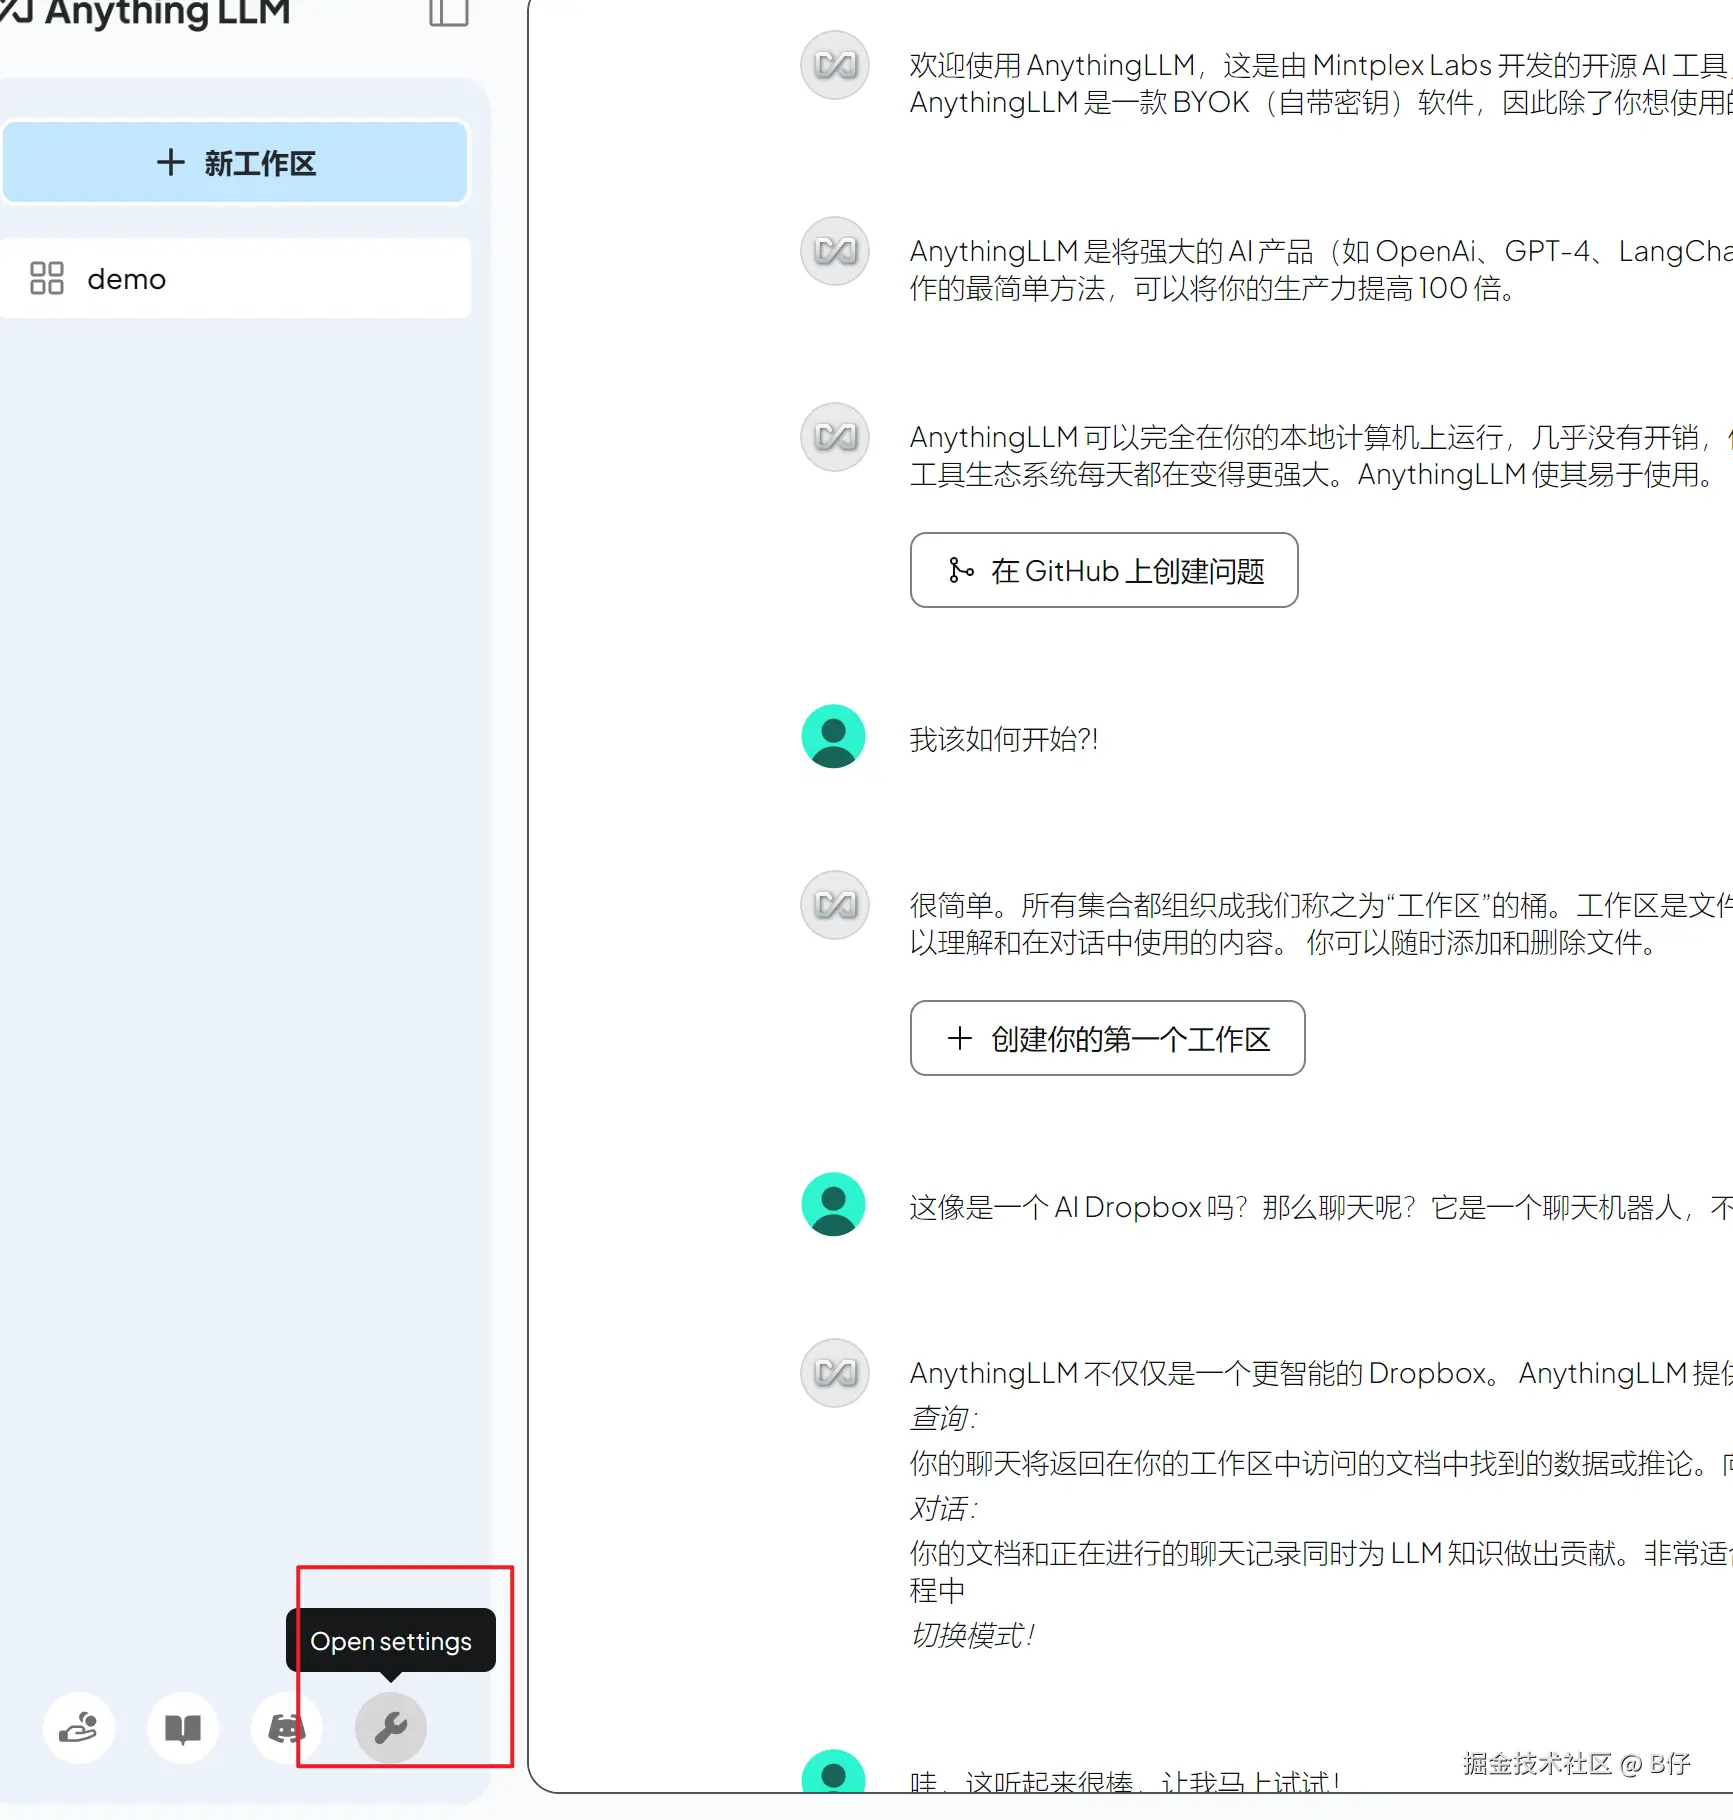The width and height of the screenshot is (1733, 1820).
Task: Click the message starting 这像是一个 AI Dropbox 吗
Action: click(x=1321, y=1207)
